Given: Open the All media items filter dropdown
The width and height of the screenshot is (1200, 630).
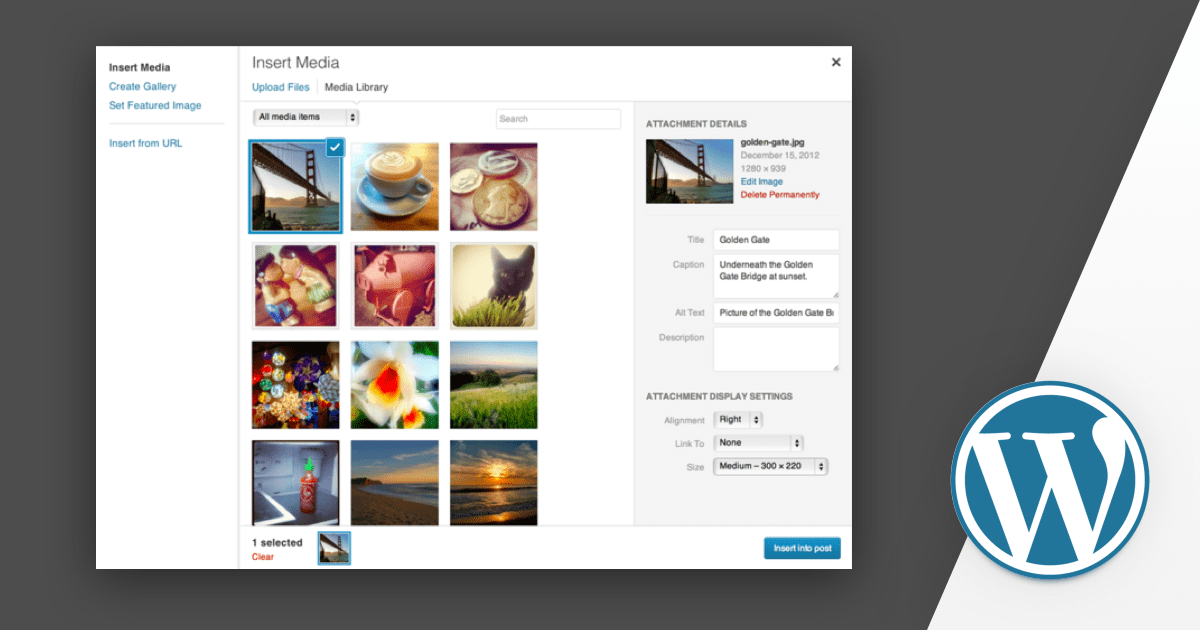Looking at the screenshot, I should click(x=306, y=117).
